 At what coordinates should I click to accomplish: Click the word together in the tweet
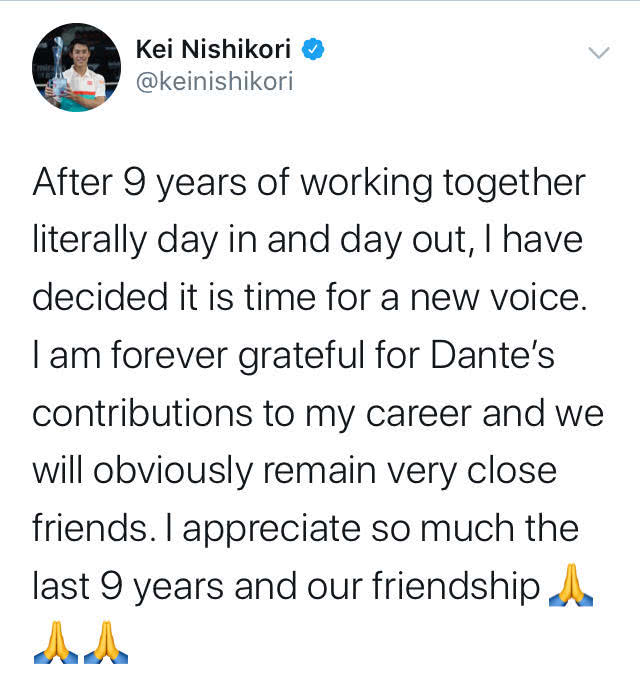515,183
